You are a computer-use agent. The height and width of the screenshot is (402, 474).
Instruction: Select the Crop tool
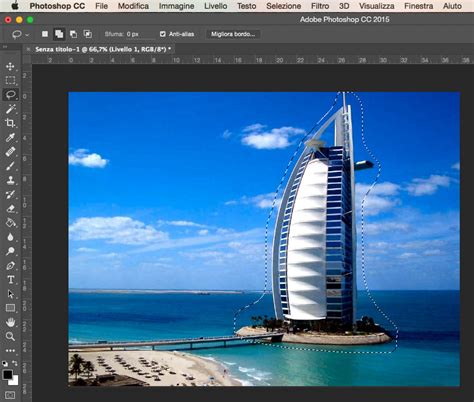point(10,123)
